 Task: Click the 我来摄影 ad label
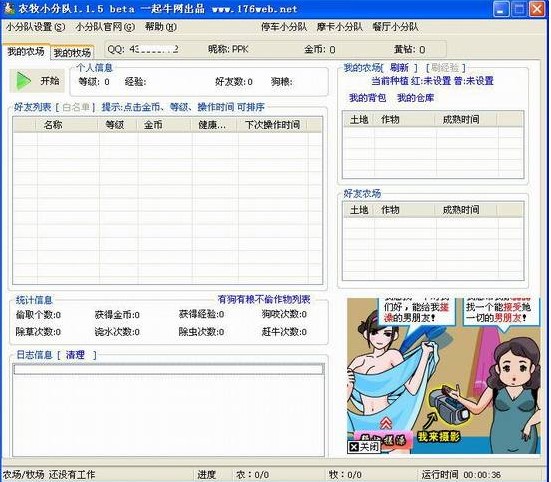pyautogui.click(x=438, y=437)
